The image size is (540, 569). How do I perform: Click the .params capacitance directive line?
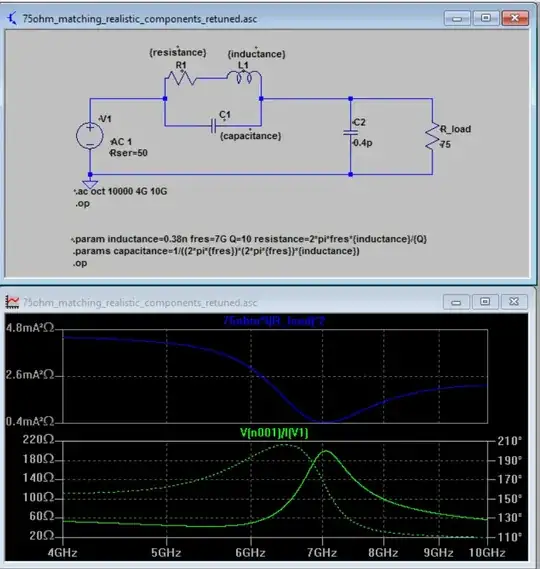tap(216, 251)
